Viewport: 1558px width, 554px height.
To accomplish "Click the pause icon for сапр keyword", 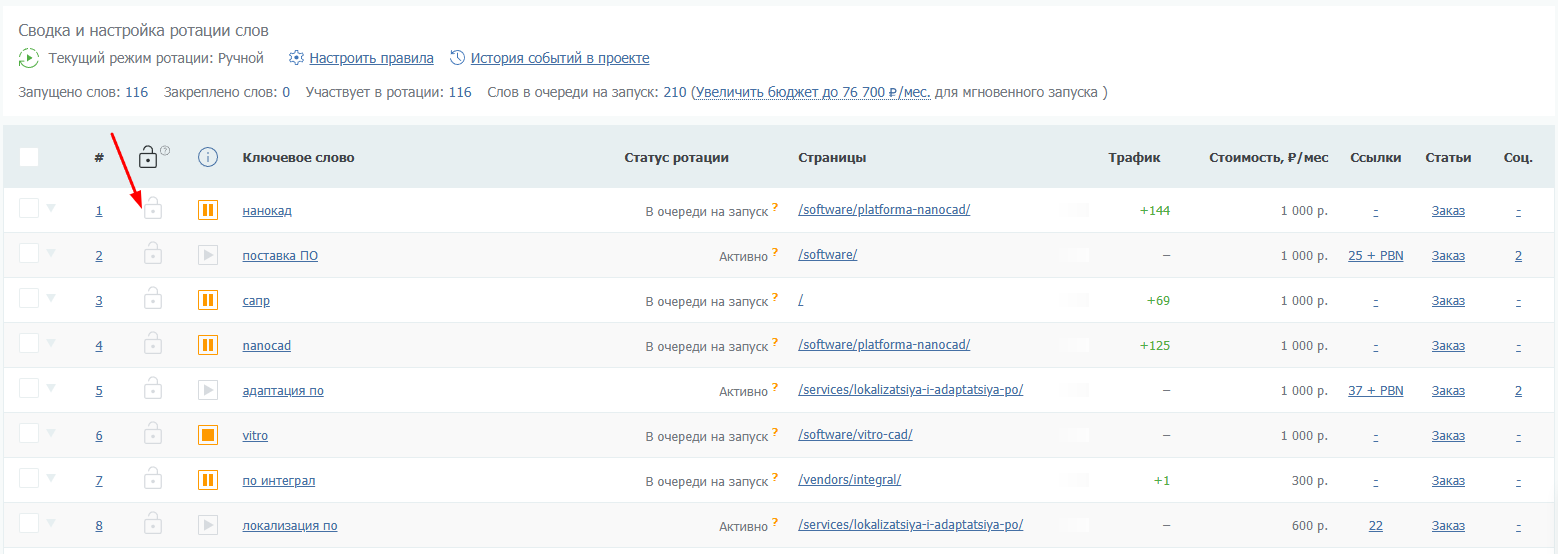I will (x=208, y=300).
